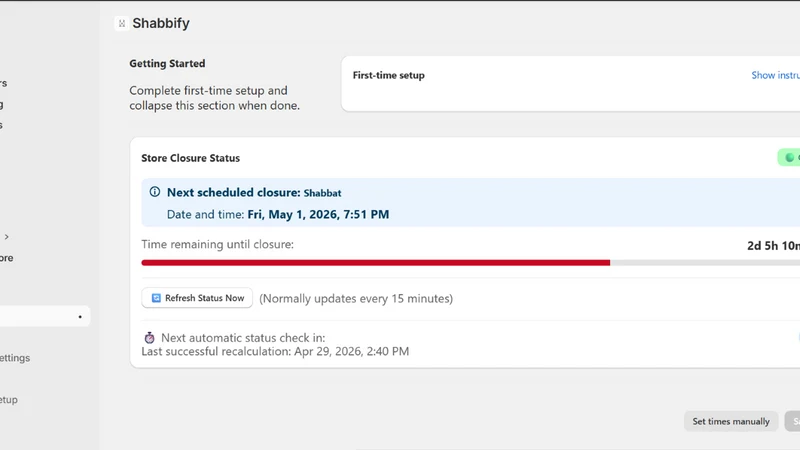Click the Shabbify page title

161,23
